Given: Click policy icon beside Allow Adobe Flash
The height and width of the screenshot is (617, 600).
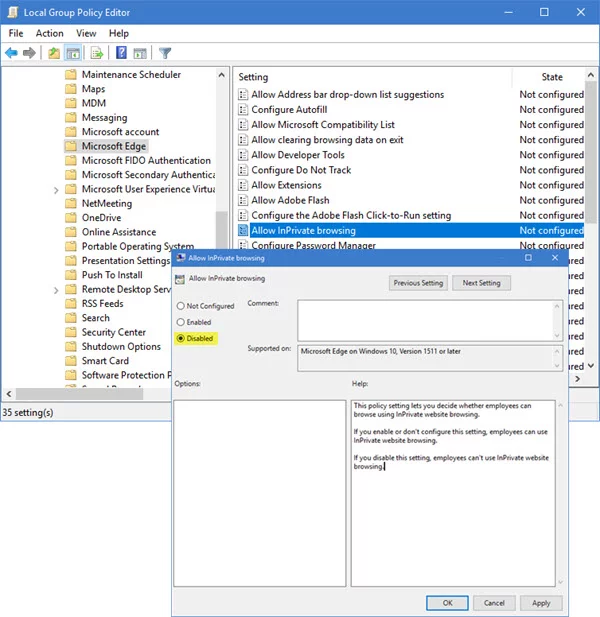Looking at the screenshot, I should click(243, 200).
